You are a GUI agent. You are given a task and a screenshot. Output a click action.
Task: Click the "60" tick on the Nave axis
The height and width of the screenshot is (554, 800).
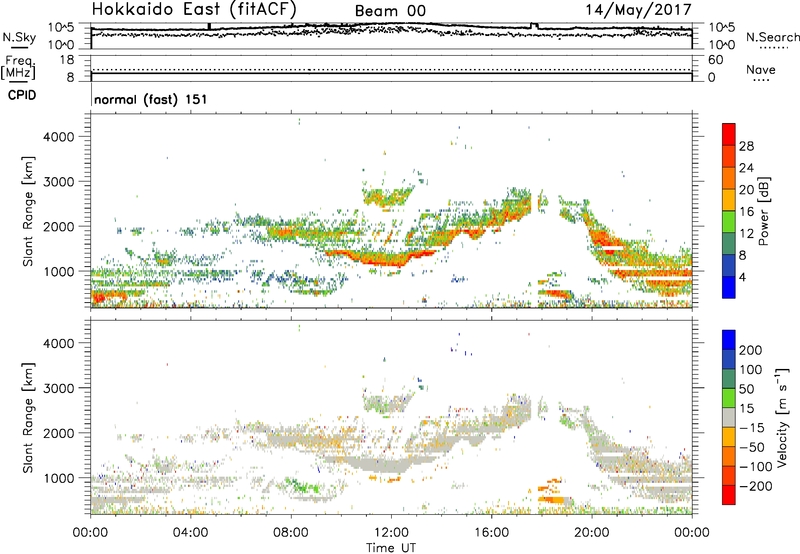(x=715, y=60)
